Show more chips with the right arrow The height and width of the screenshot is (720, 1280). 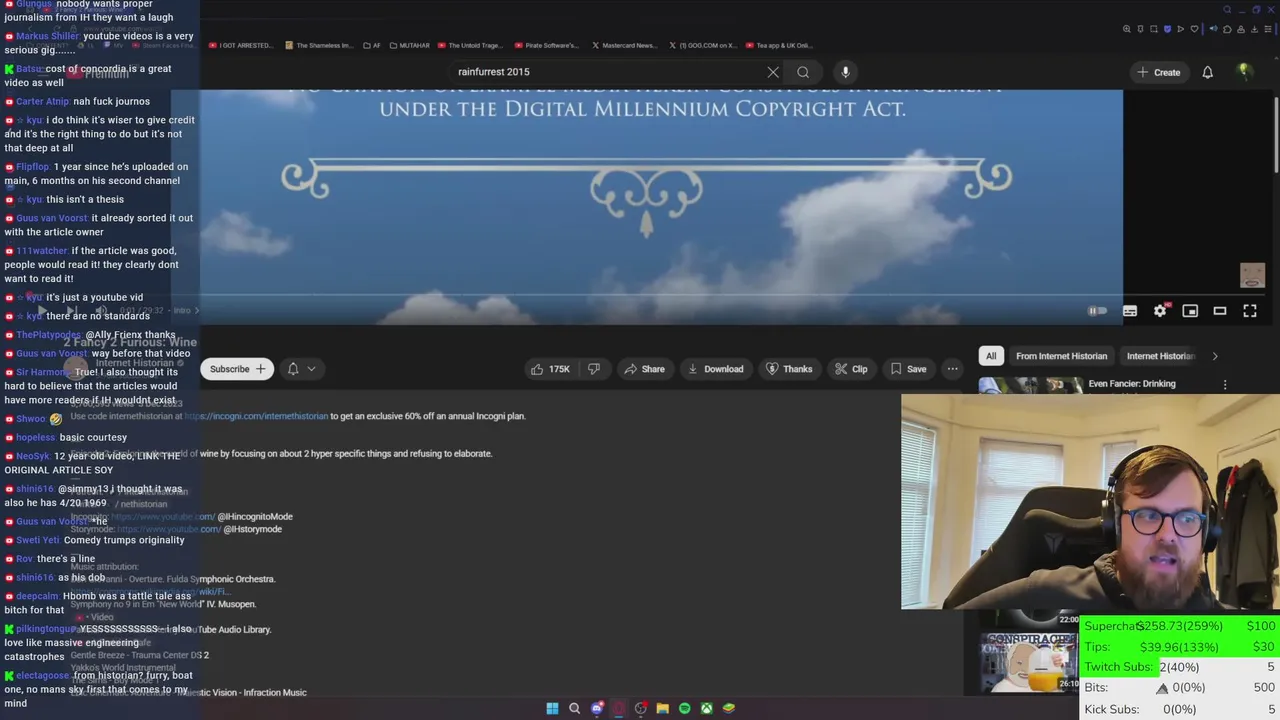[x=1215, y=356]
